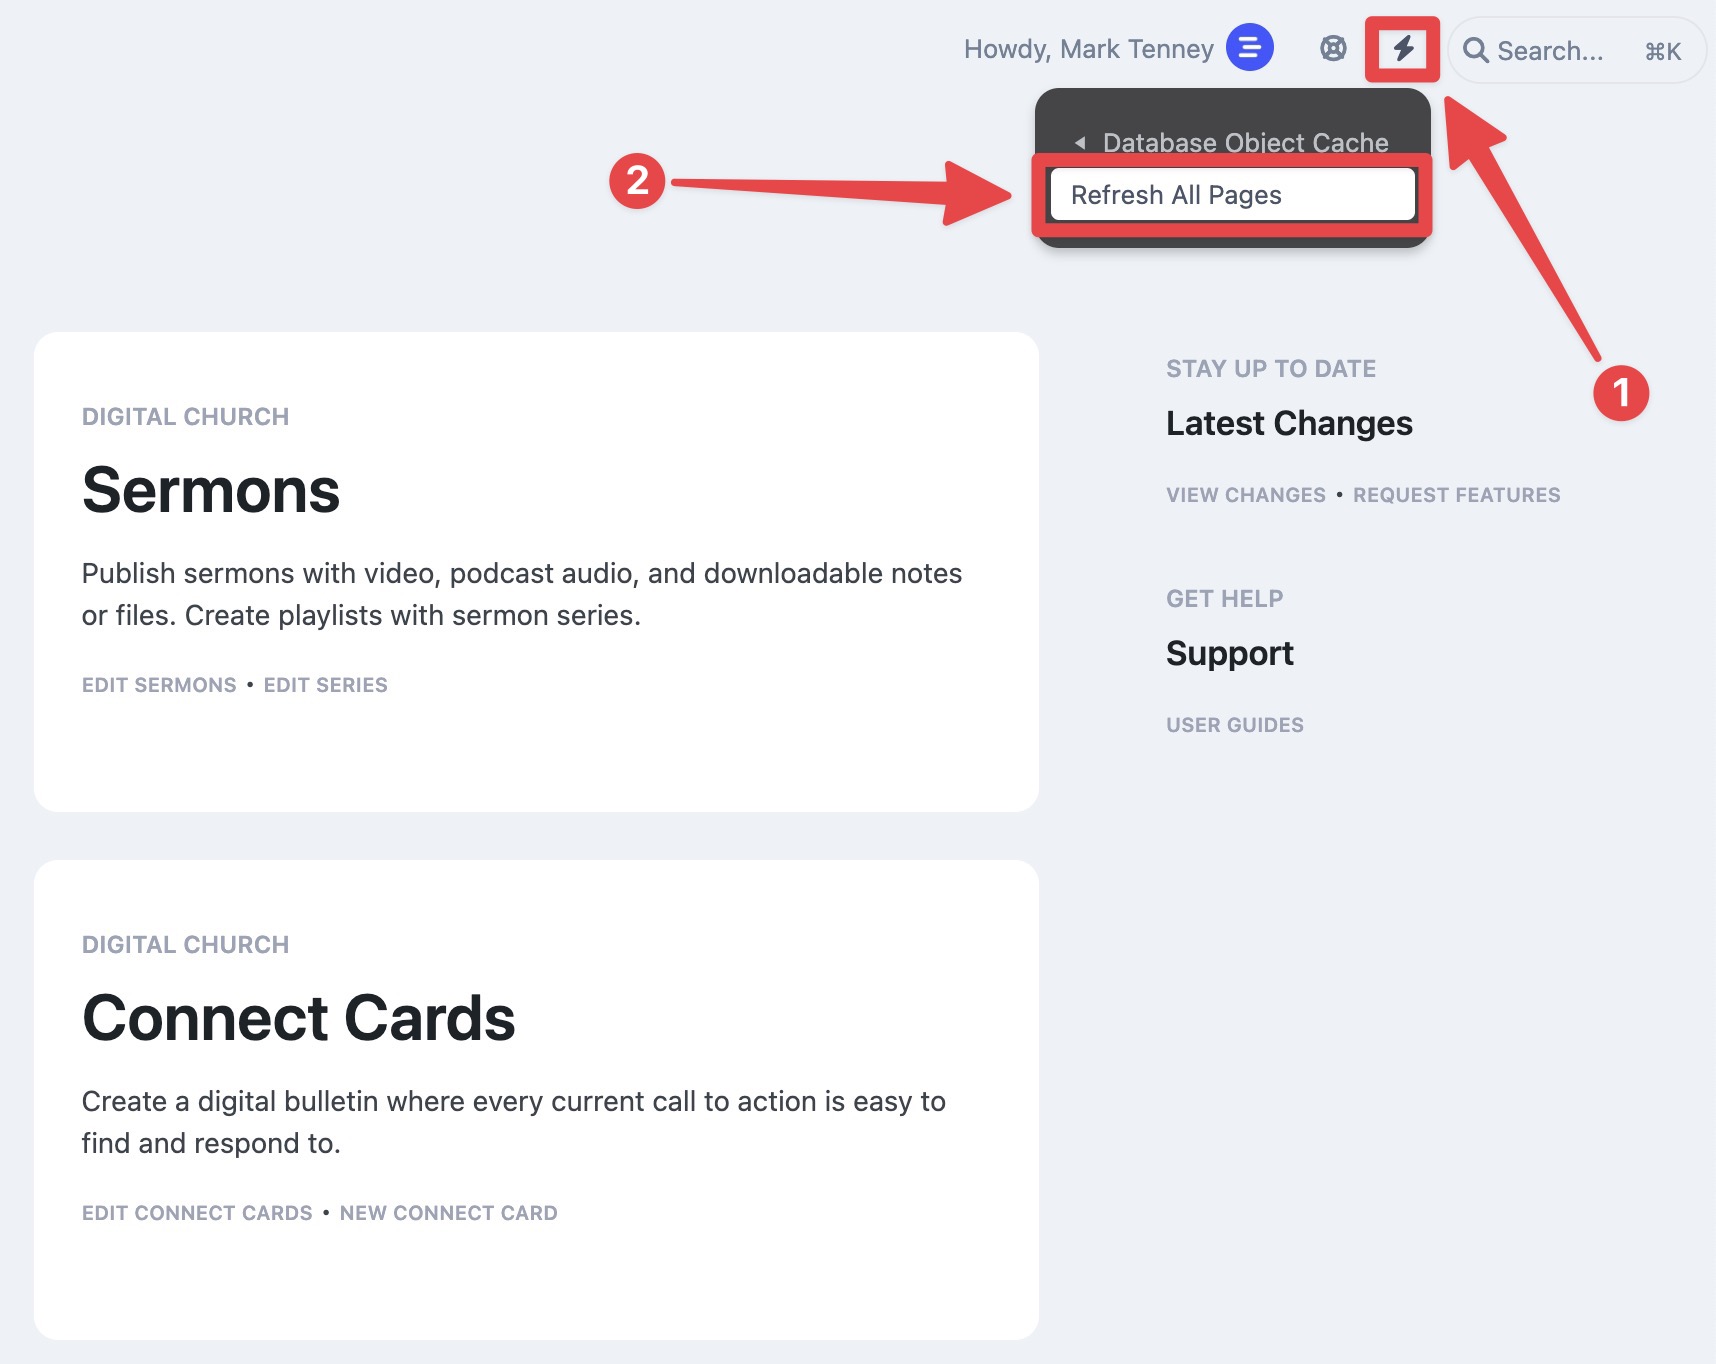This screenshot has height=1364, width=1716.
Task: Open the User Guides link
Action: (1235, 725)
